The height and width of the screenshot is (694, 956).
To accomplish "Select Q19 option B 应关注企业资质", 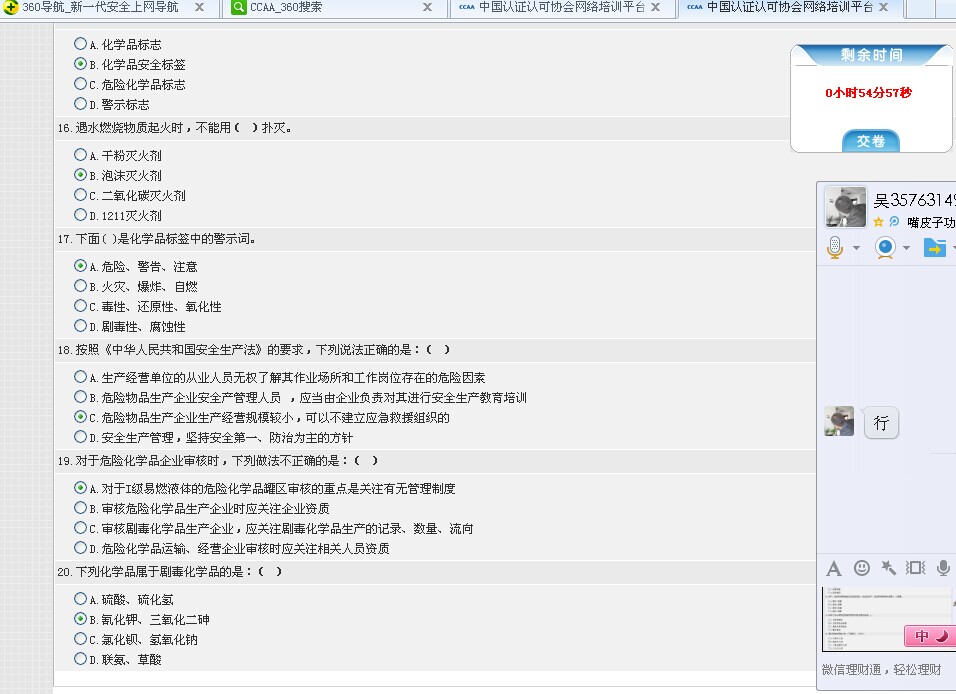I will click(x=80, y=507).
